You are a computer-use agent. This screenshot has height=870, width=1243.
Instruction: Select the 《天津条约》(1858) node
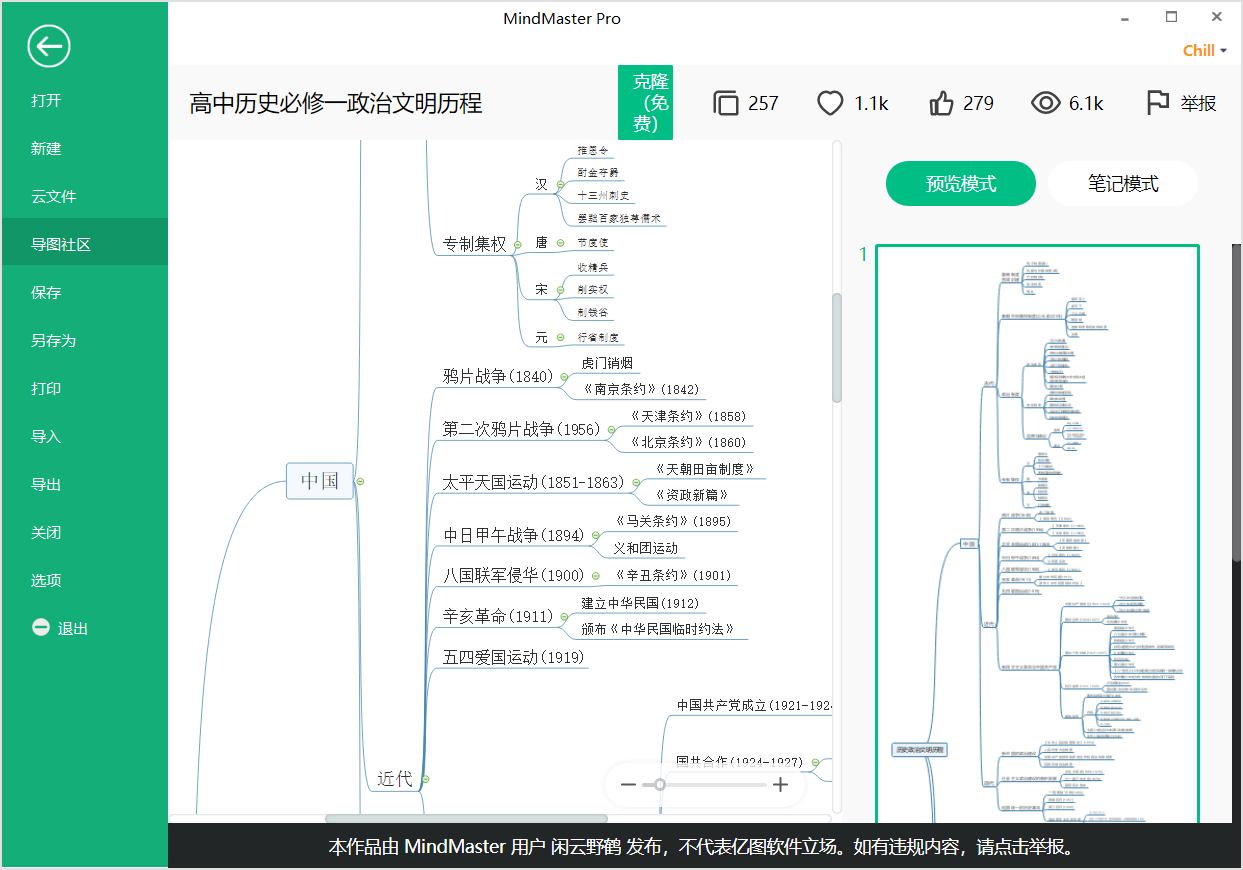click(687, 416)
